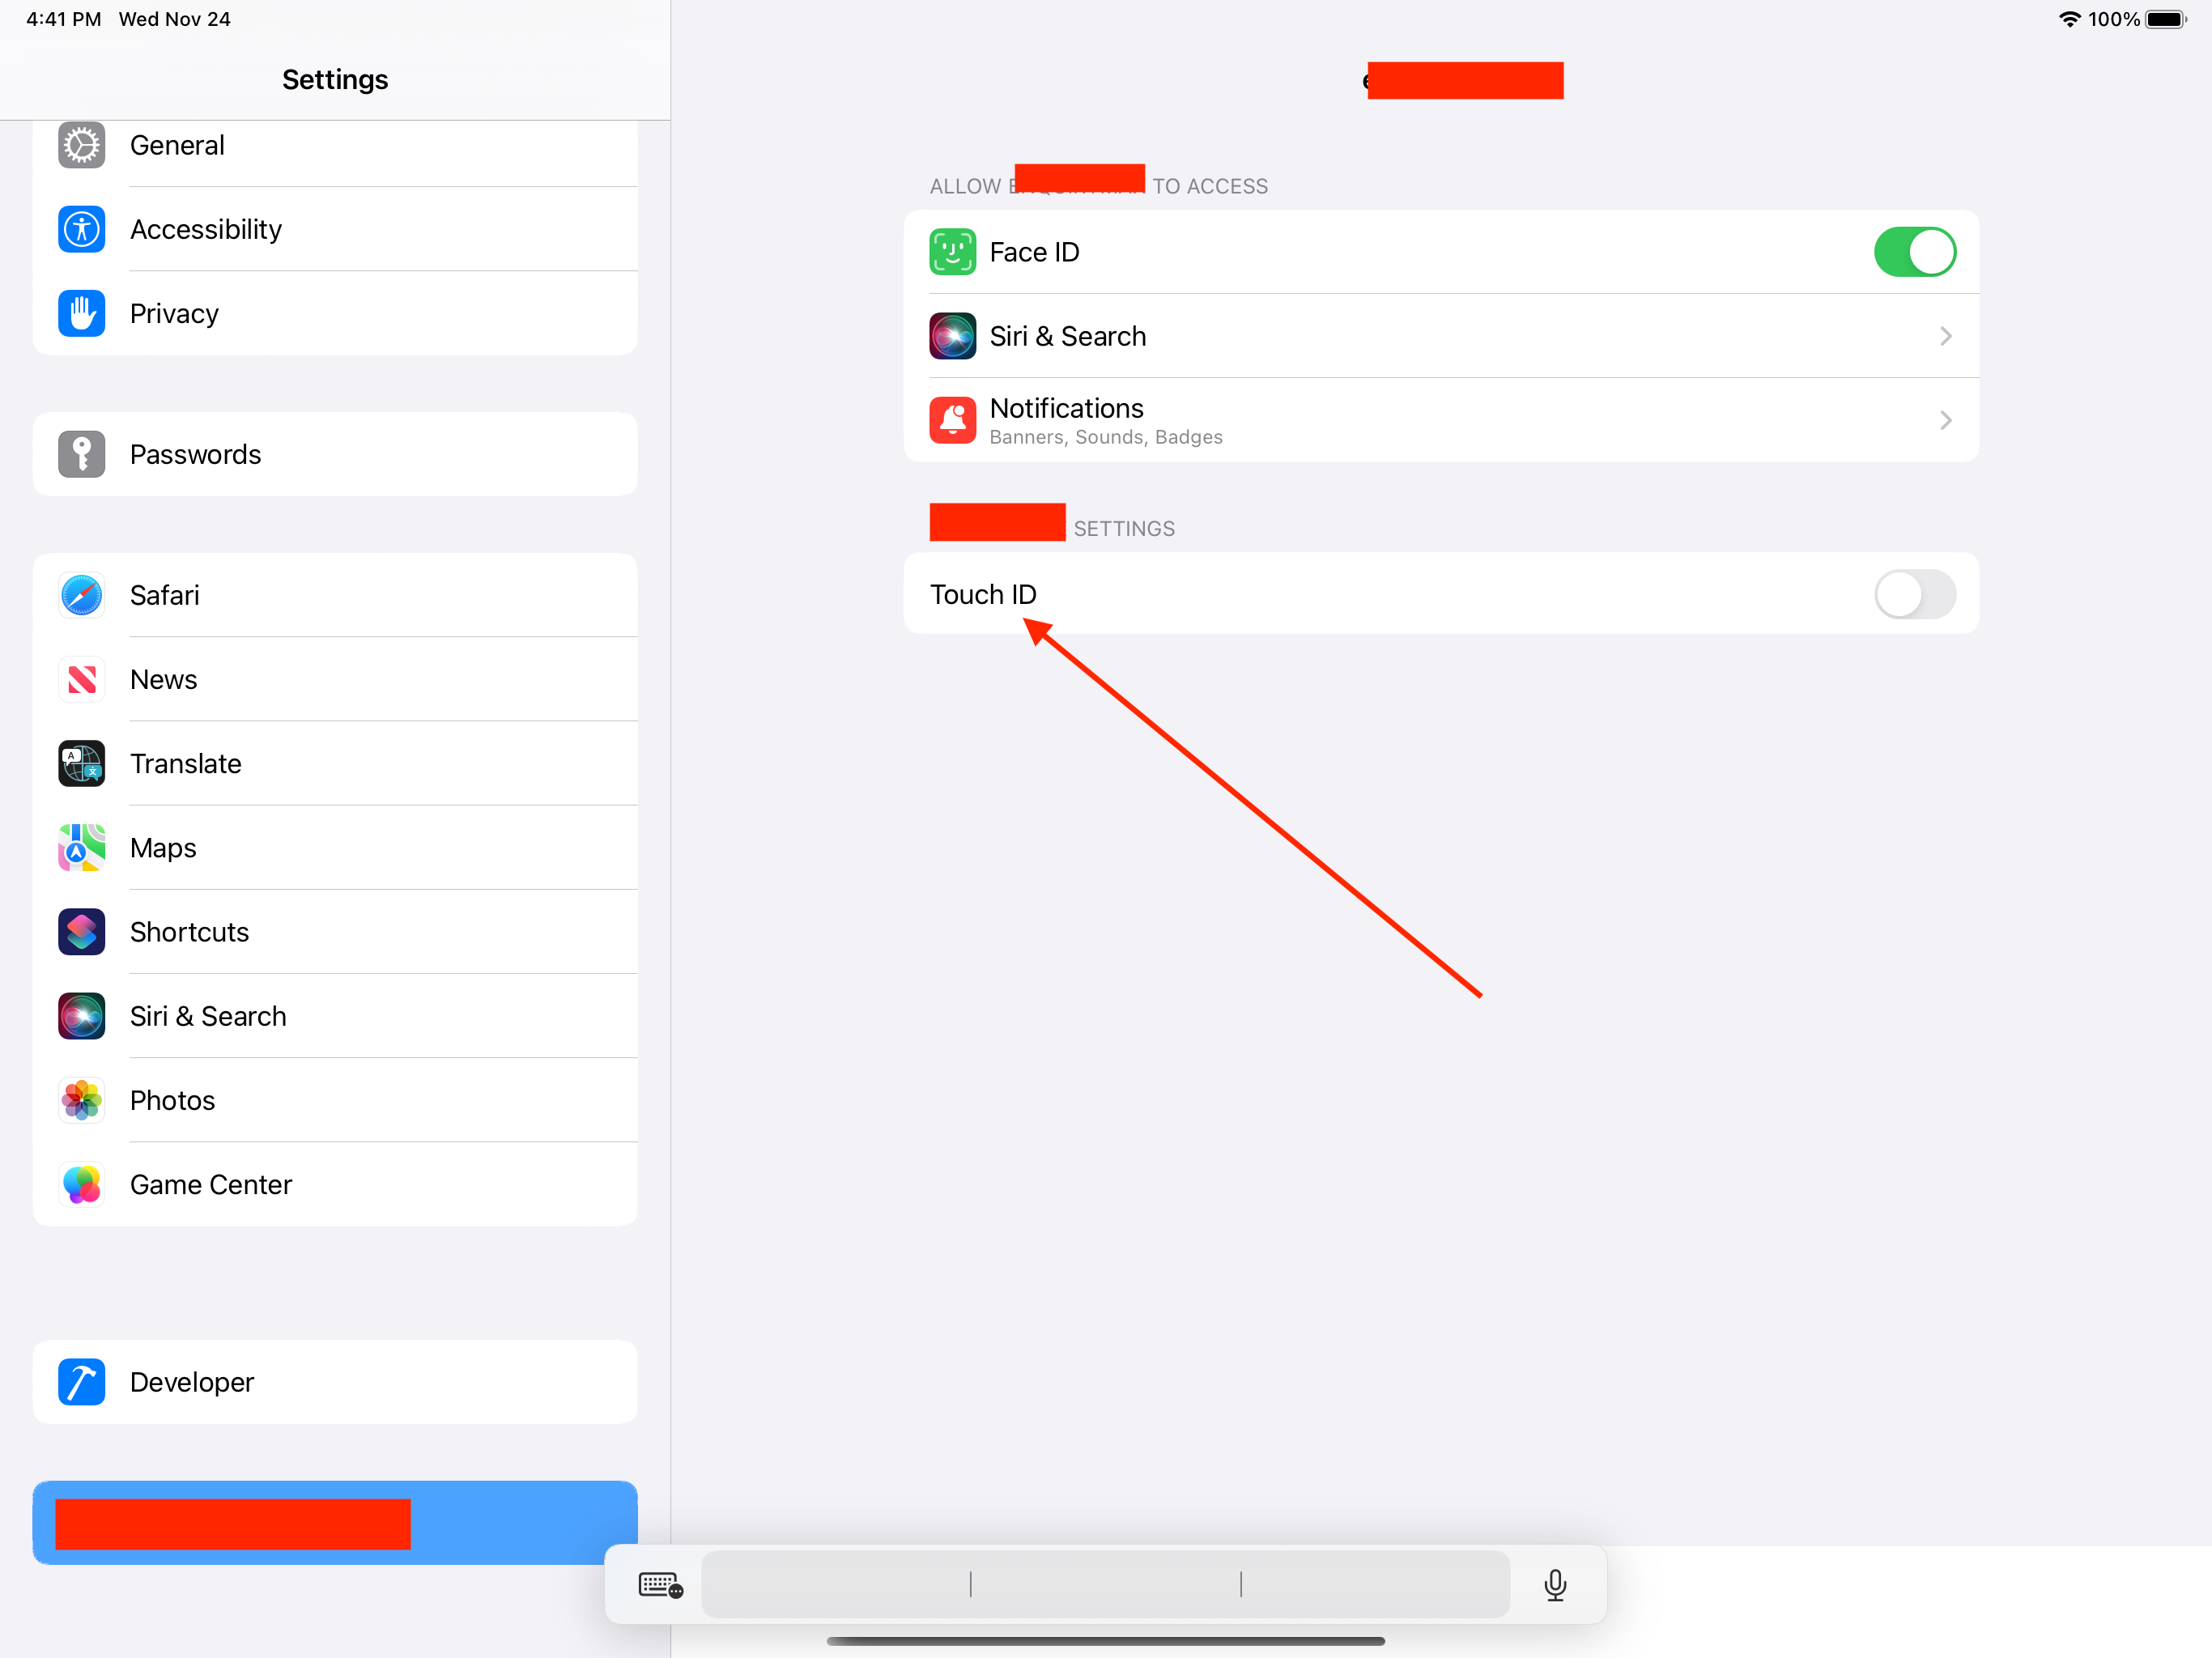Open Developer settings
This screenshot has width=2212, height=1658.
(334, 1381)
